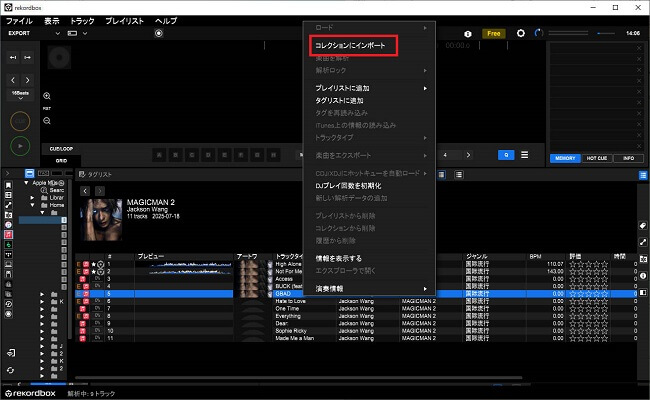Toggle the Free plan badge

[493, 34]
